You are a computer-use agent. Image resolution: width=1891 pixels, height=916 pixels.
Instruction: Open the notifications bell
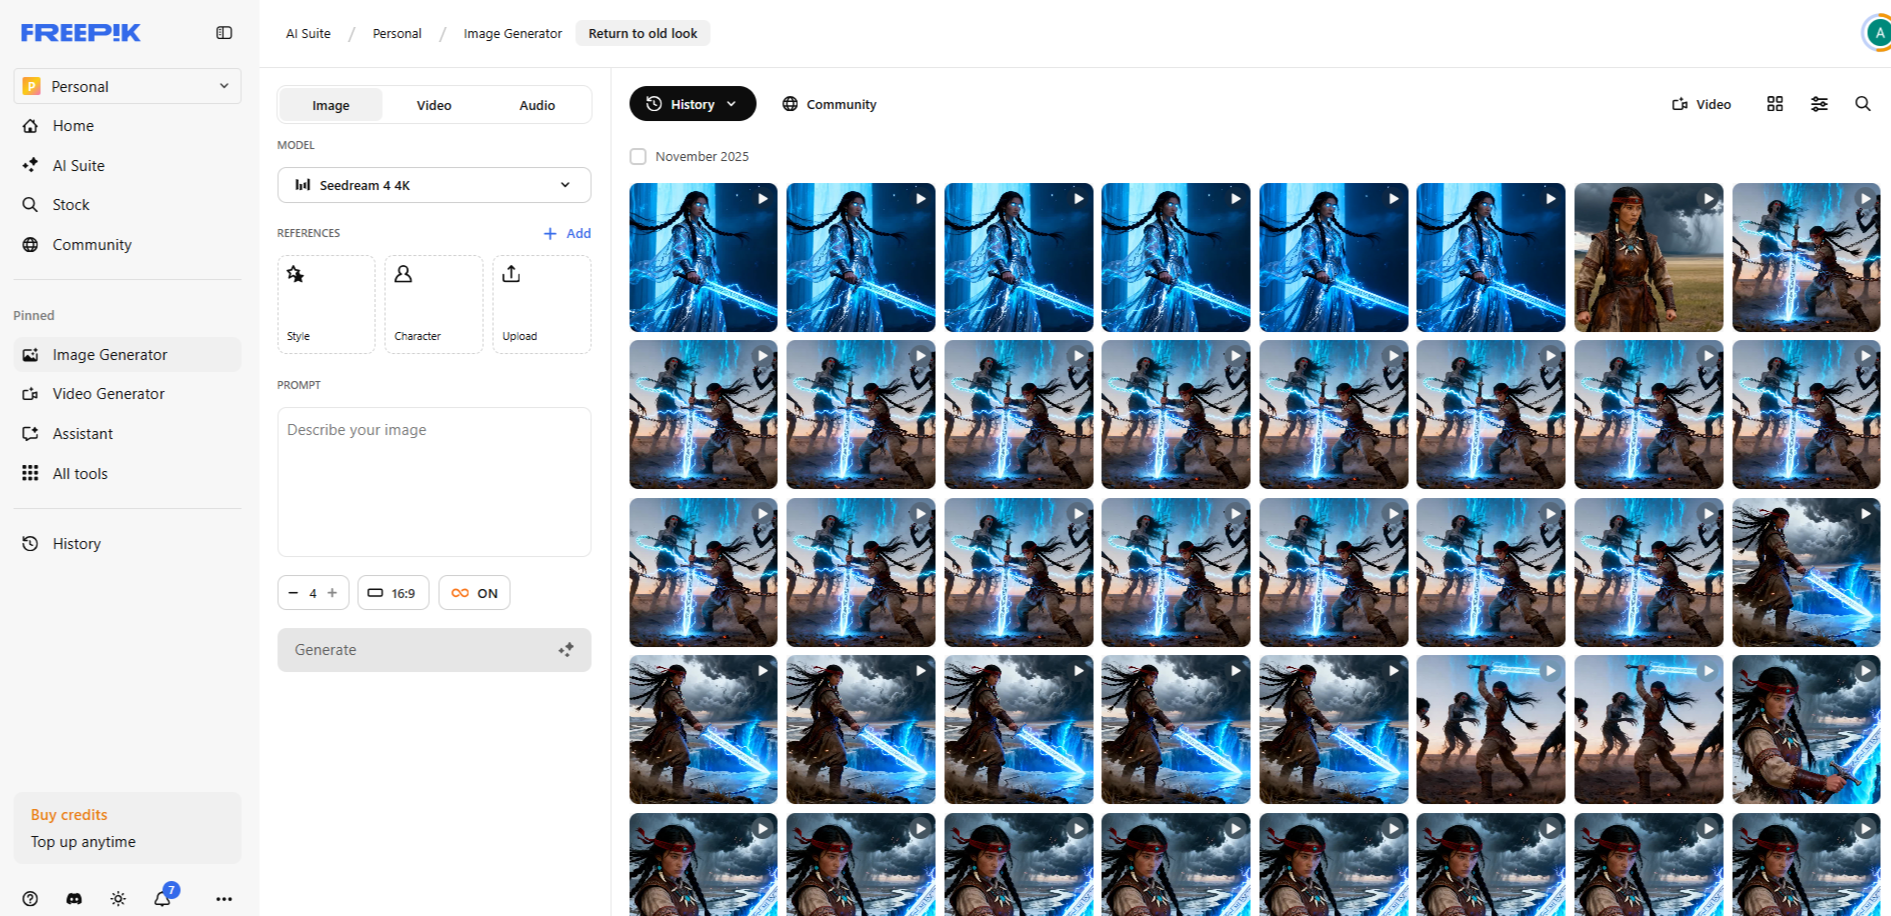[163, 898]
